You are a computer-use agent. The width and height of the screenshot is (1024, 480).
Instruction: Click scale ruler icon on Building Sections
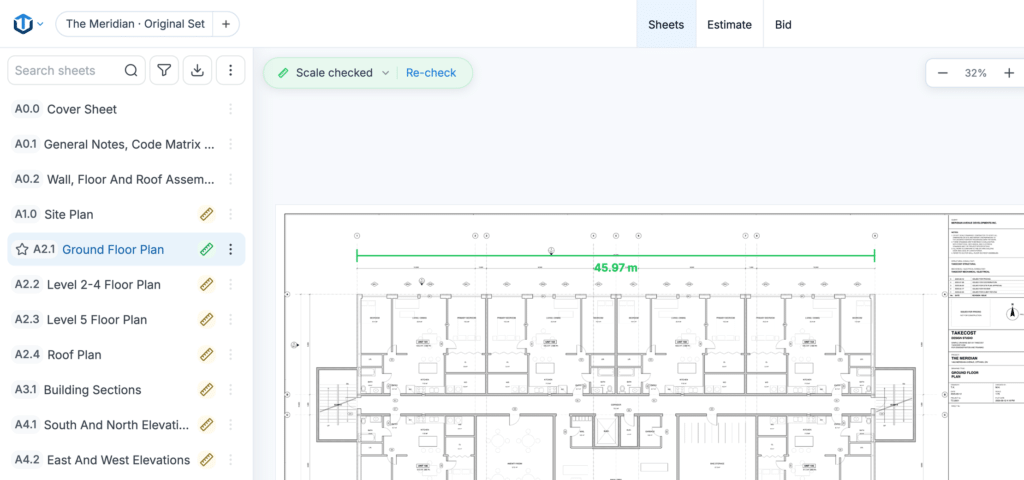(206, 390)
